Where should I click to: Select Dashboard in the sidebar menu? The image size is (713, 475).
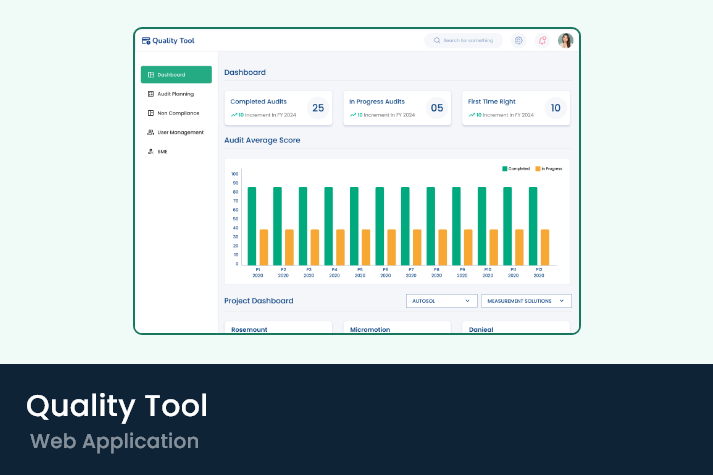176,75
